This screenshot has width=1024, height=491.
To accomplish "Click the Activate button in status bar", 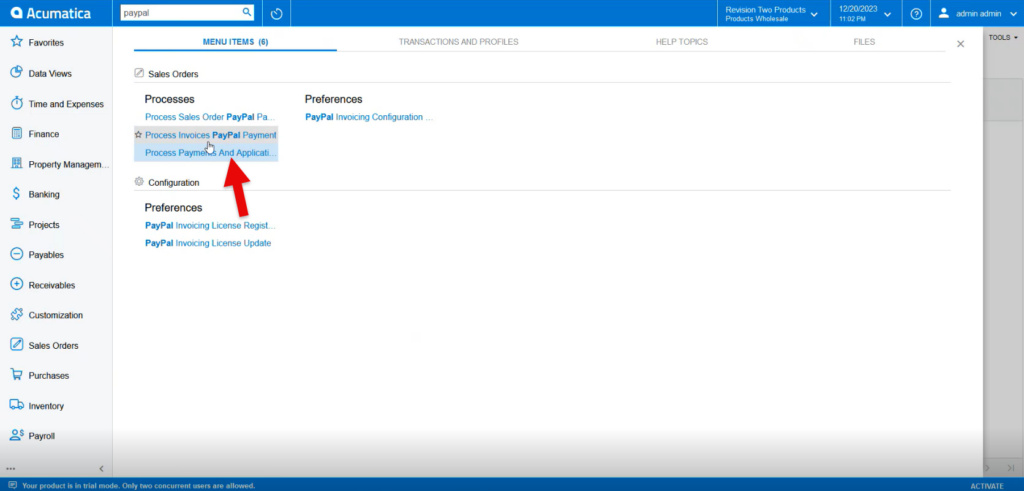I will pos(987,486).
